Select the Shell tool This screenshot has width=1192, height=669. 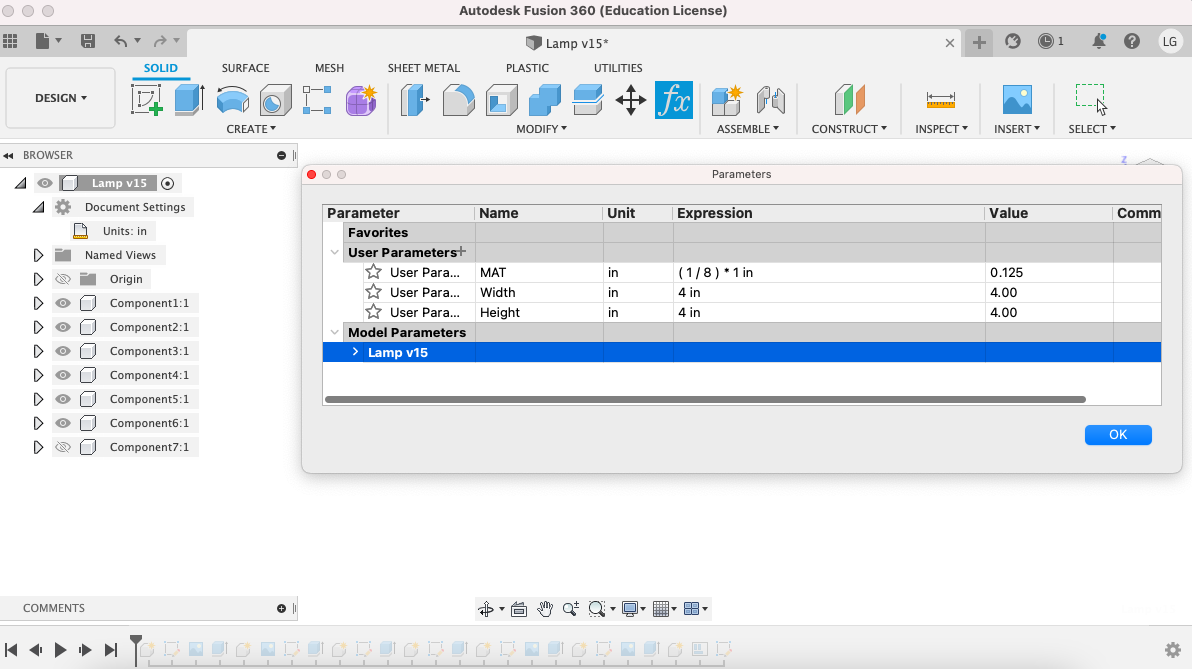tap(502, 100)
